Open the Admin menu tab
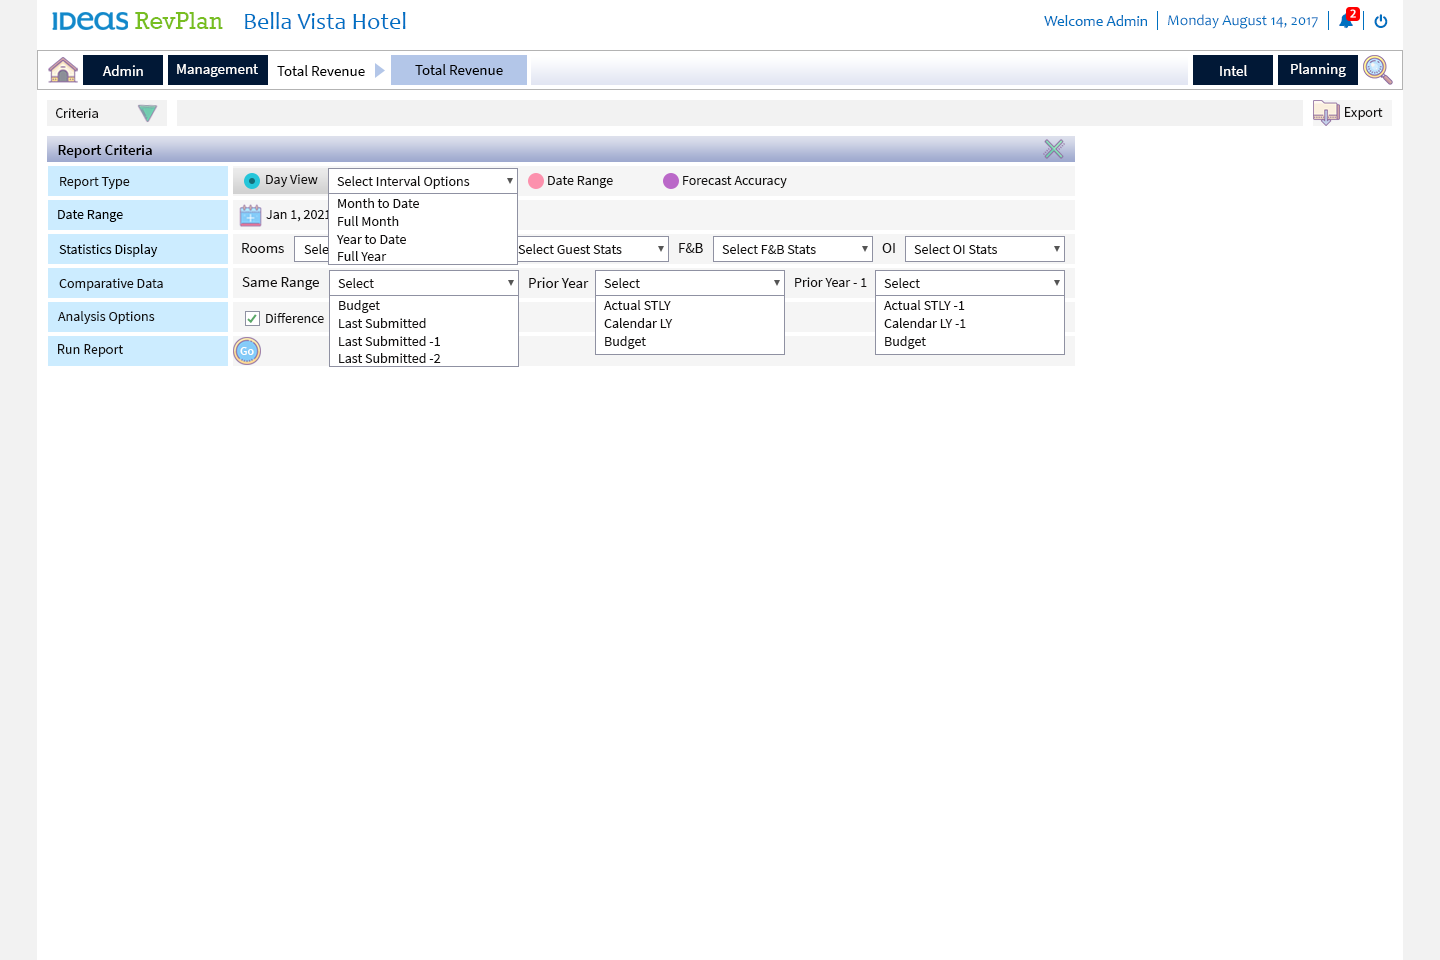This screenshot has width=1440, height=960. [123, 70]
